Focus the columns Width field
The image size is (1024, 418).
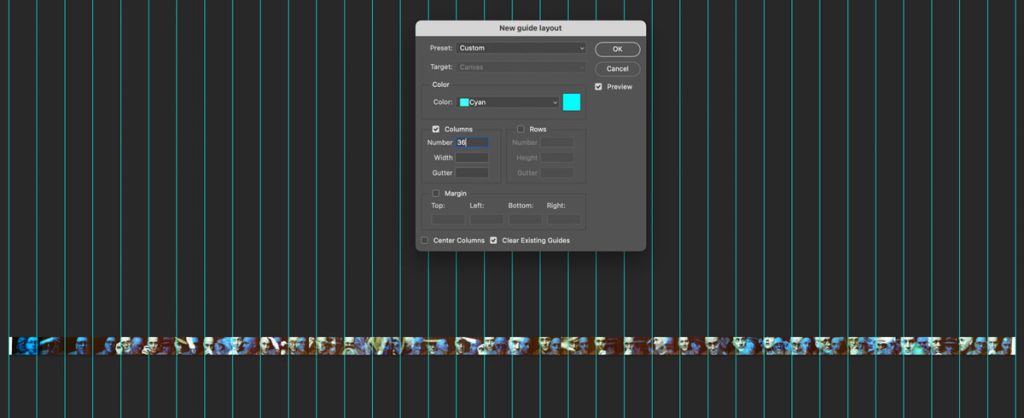[472, 158]
